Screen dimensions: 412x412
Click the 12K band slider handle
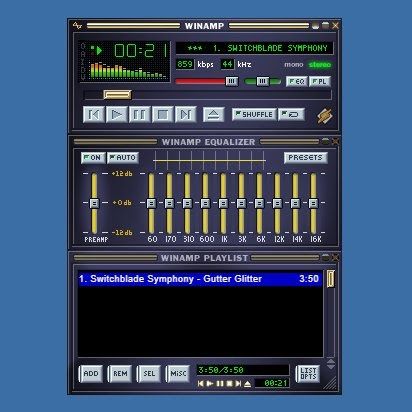(277, 203)
